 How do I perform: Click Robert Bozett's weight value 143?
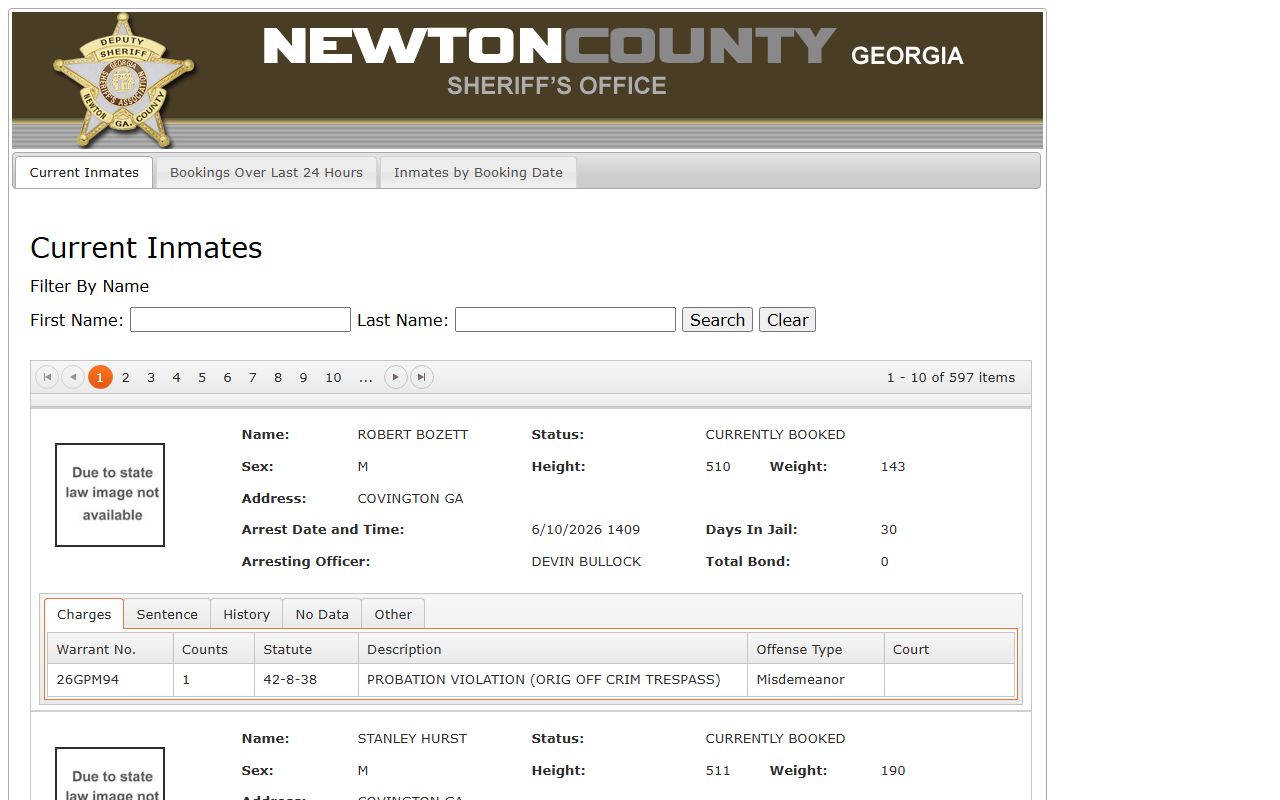[x=893, y=466]
